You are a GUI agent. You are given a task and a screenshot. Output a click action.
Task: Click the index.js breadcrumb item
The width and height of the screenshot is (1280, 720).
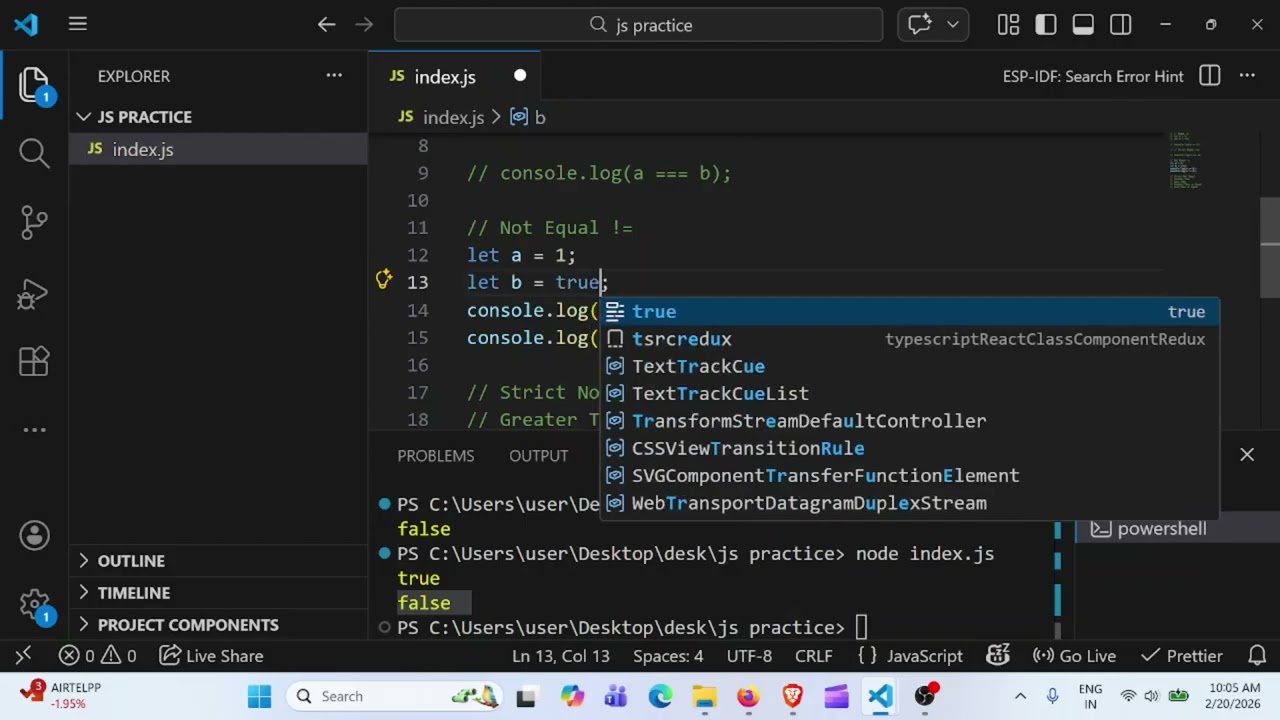click(x=441, y=118)
